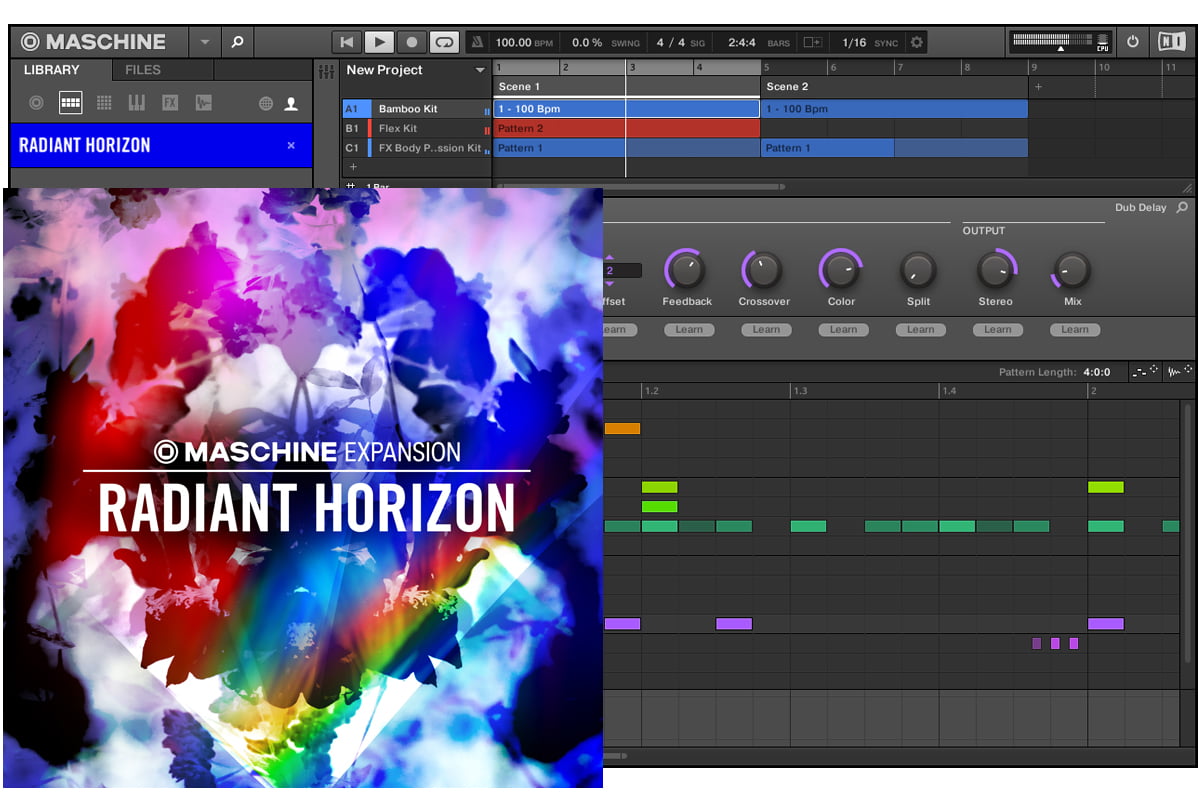Screen dimensions: 1200x800
Task: Click bar 5 on arranger timeline
Action: [767, 68]
